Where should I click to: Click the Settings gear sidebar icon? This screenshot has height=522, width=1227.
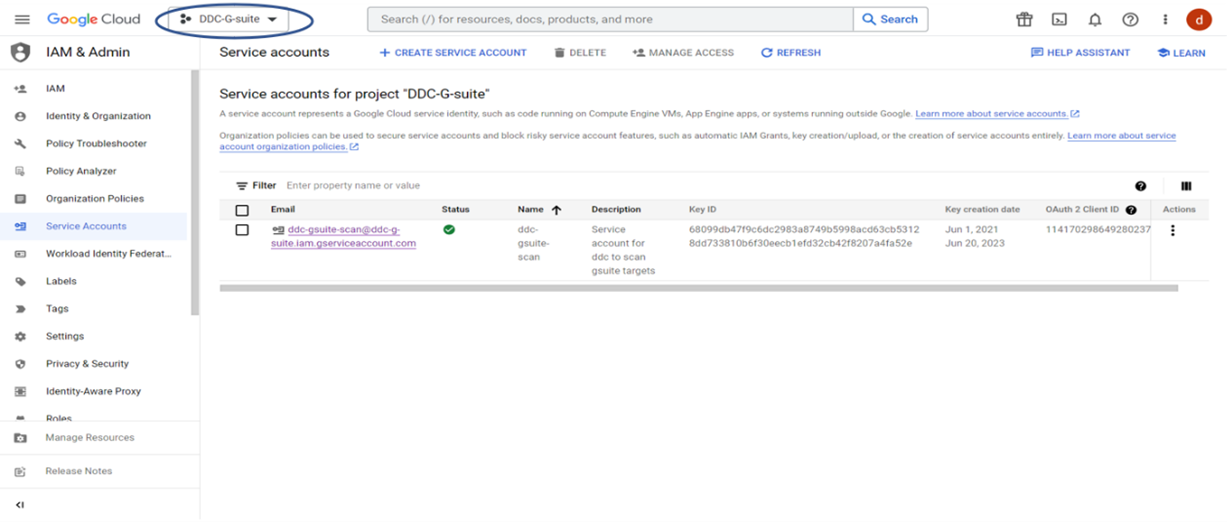point(20,337)
